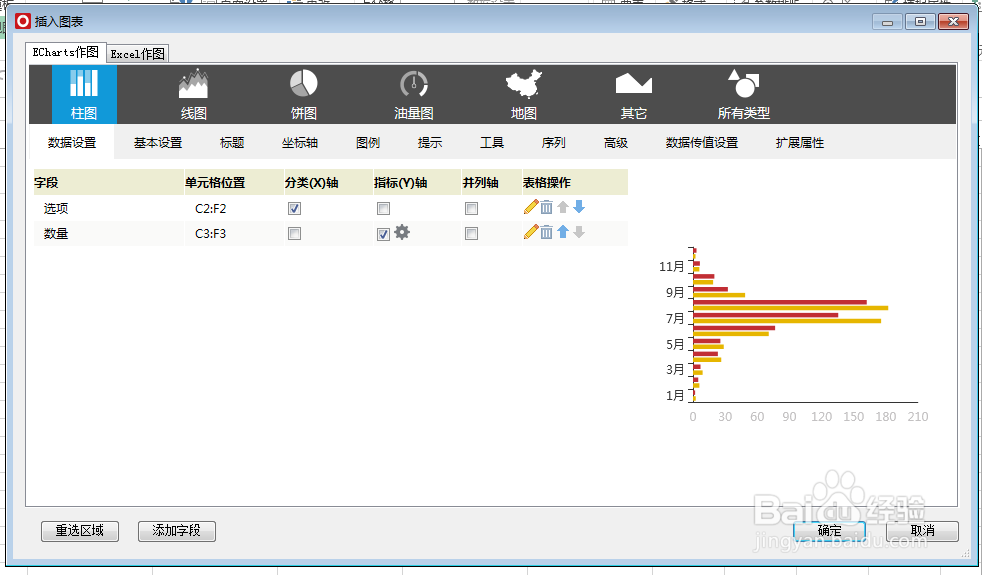This screenshot has height=575, width=982.
Task: Edit the 数量 field with pencil icon
Action: pyautogui.click(x=531, y=232)
